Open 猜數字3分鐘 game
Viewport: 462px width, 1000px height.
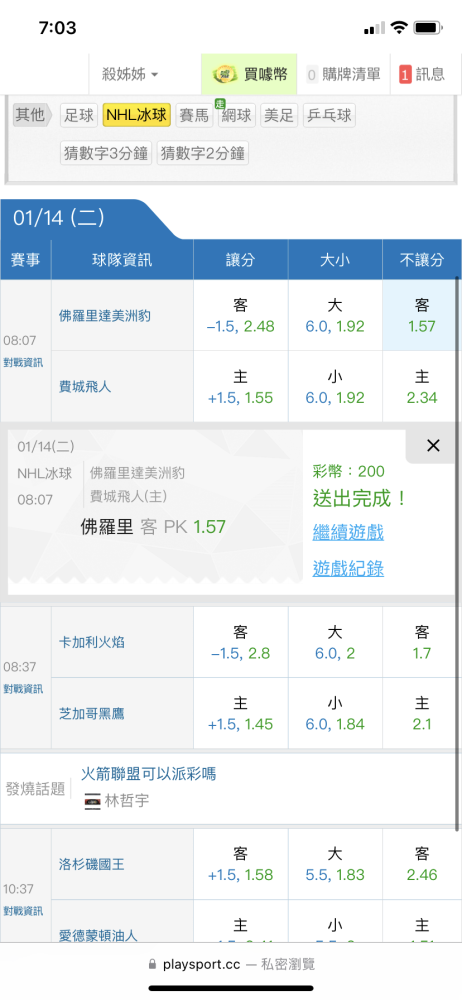click(x=106, y=153)
